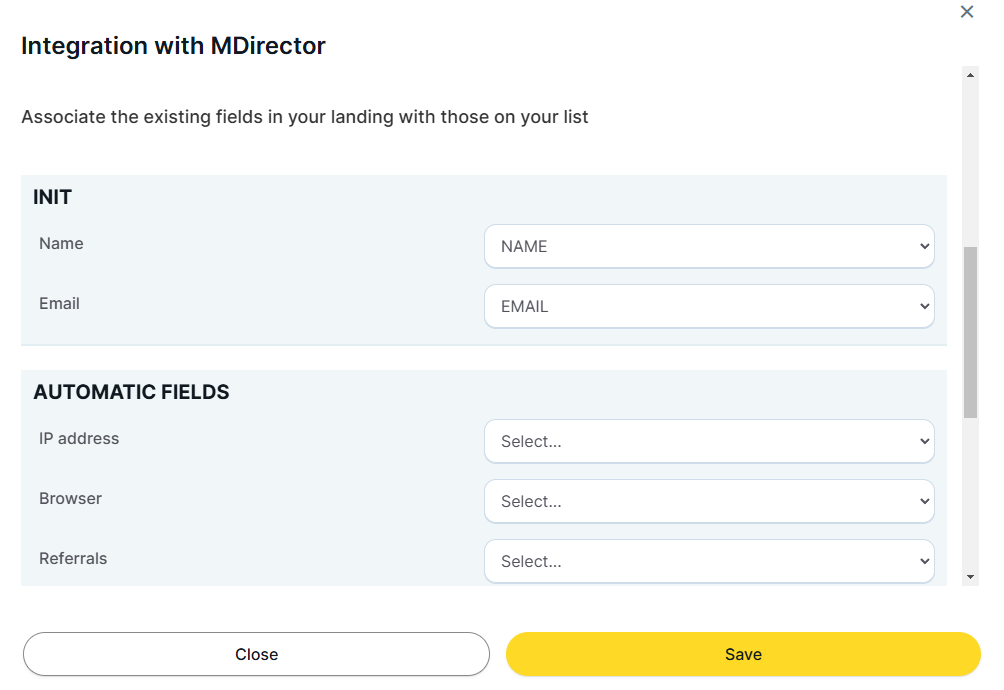Screen dimensions: 1004x690
Task: Close the MDirector integration dialog with X
Action: coord(967,12)
